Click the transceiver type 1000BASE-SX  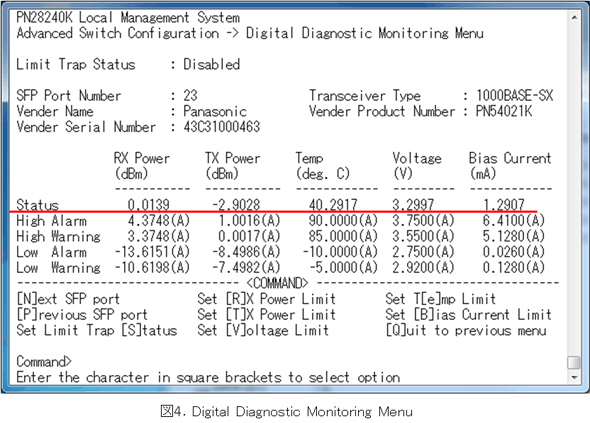point(515,96)
